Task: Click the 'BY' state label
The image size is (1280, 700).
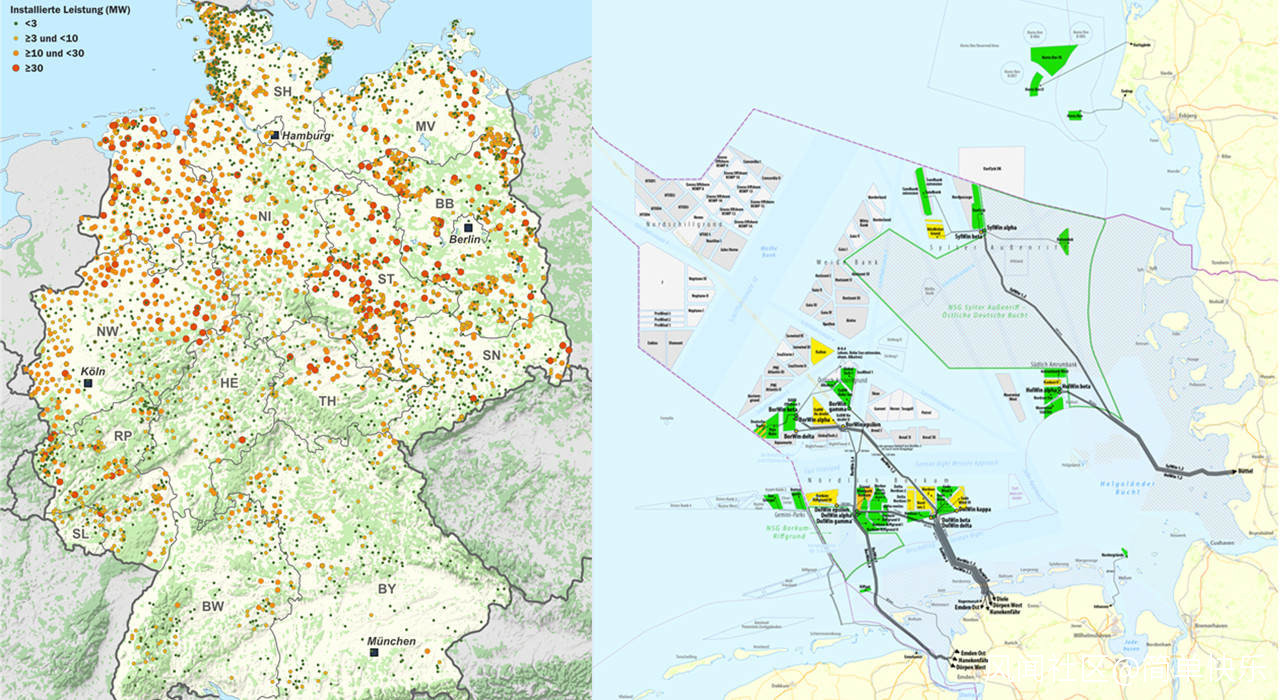Action: pos(387,589)
